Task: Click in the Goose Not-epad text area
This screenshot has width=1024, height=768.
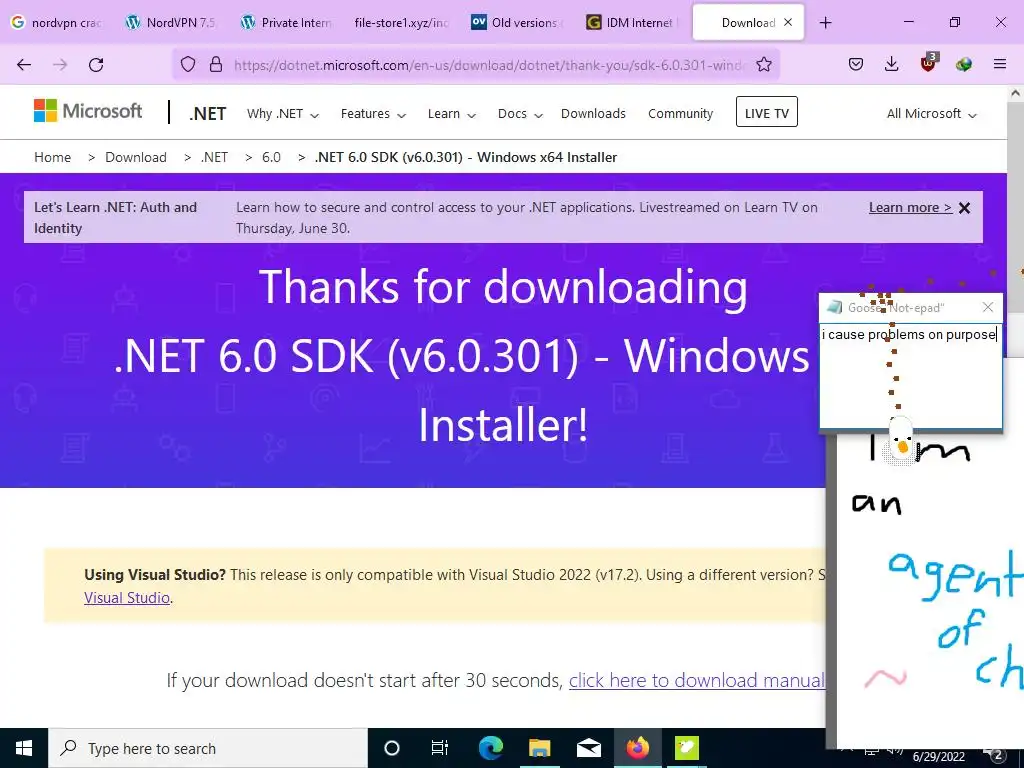Action: tap(910, 376)
